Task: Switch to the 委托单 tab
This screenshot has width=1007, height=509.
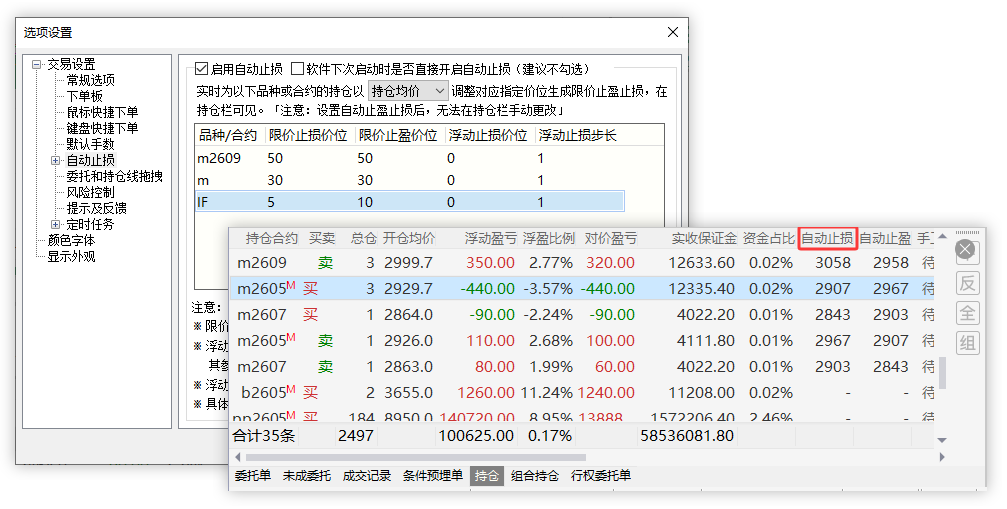Action: [x=252, y=476]
